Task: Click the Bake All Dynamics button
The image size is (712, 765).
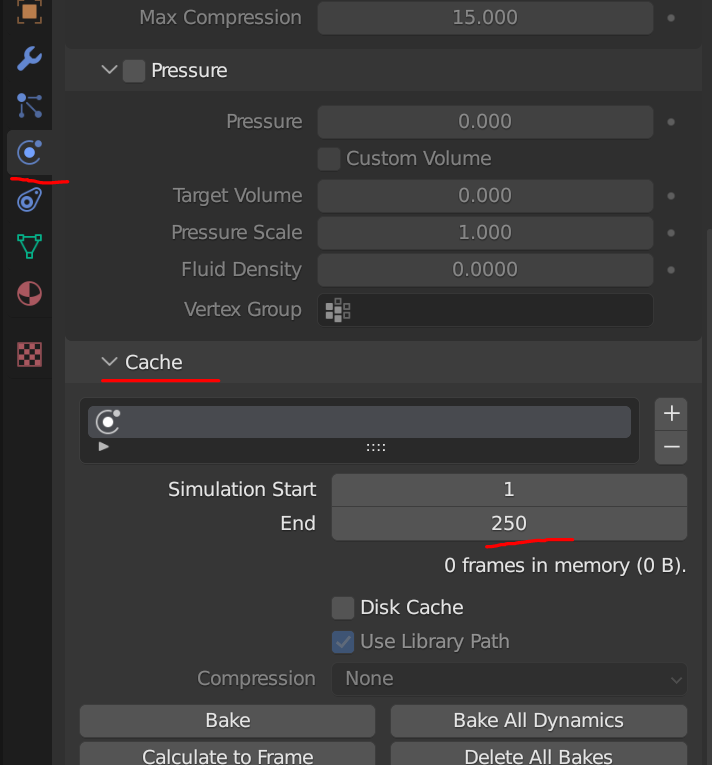Action: (x=538, y=720)
